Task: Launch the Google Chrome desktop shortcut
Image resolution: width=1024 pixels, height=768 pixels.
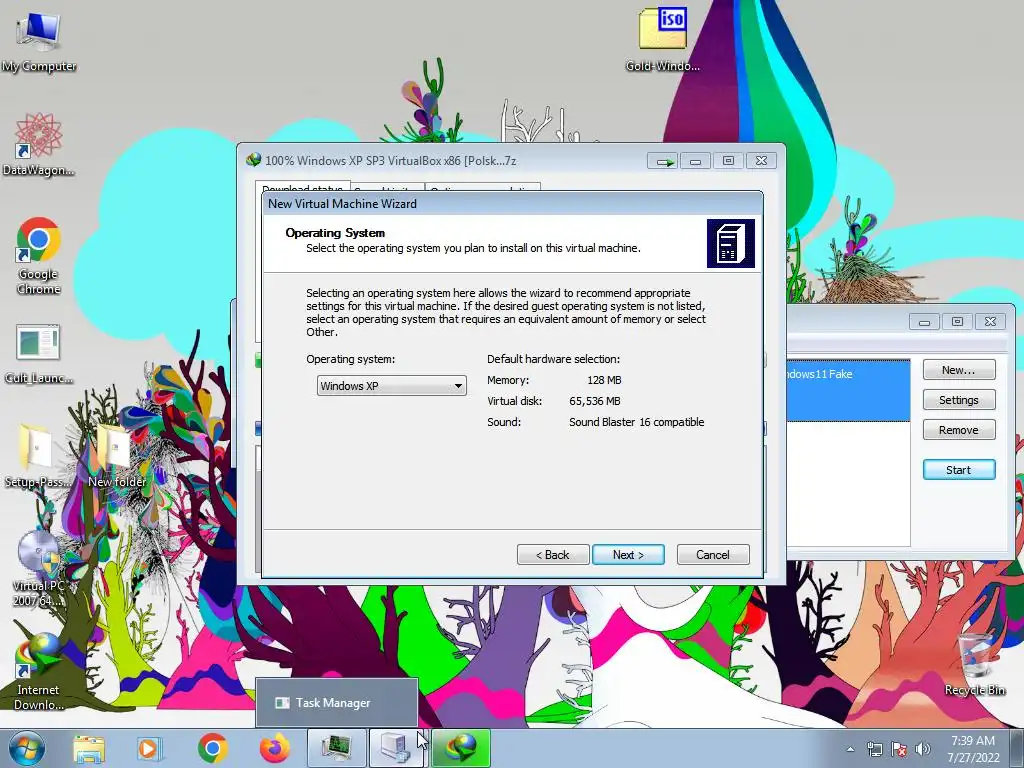Action: (39, 255)
